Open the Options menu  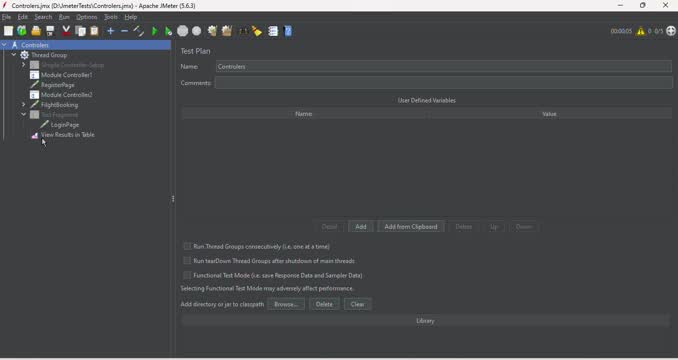86,17
